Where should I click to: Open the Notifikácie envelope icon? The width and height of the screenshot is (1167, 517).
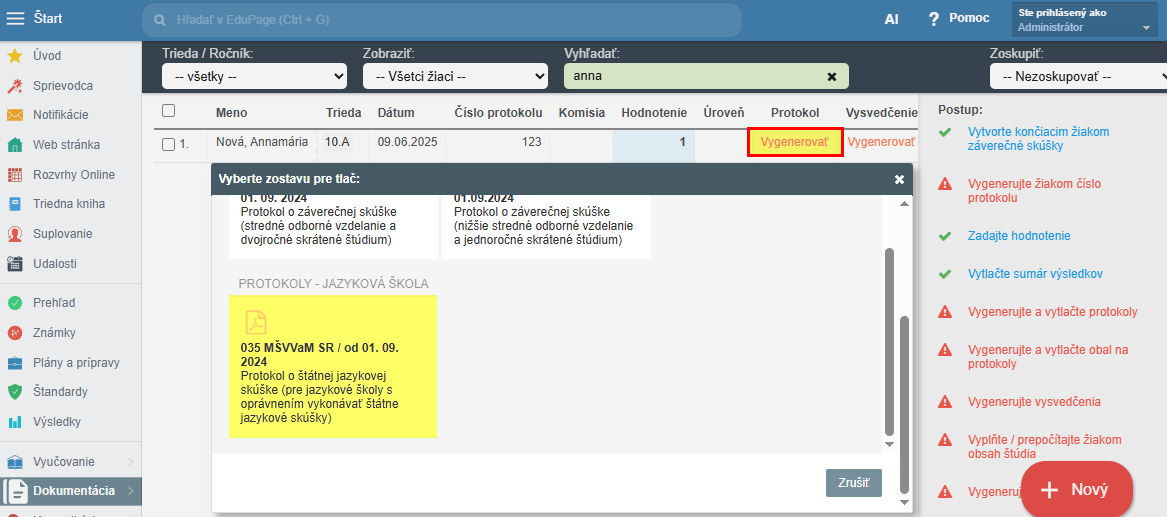(x=15, y=115)
